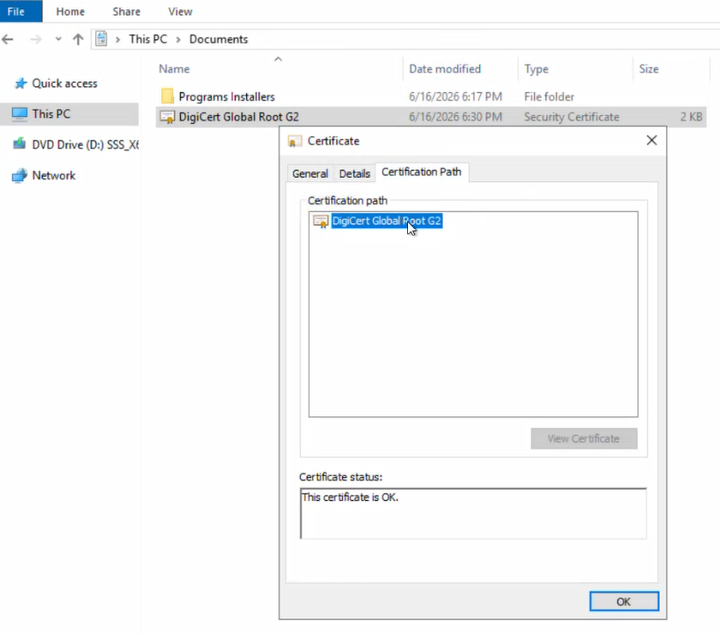Close the Certificate dialog
Screen dimensions: 720x634
click(x=652, y=140)
